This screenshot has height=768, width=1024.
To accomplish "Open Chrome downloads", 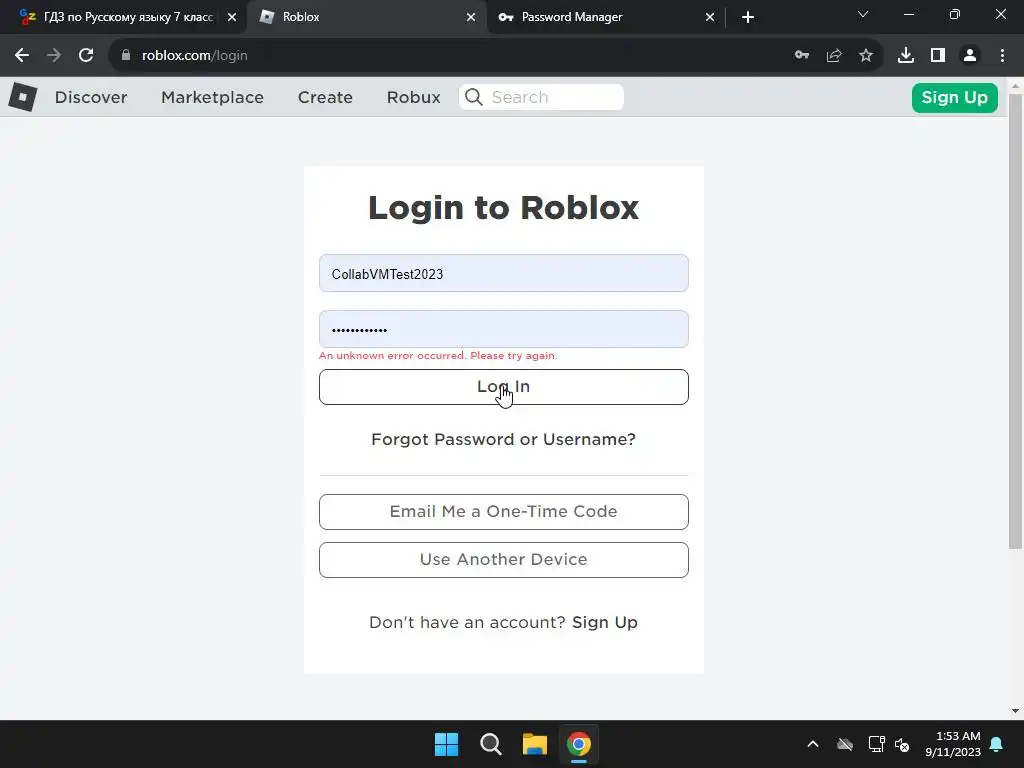I will coord(906,56).
